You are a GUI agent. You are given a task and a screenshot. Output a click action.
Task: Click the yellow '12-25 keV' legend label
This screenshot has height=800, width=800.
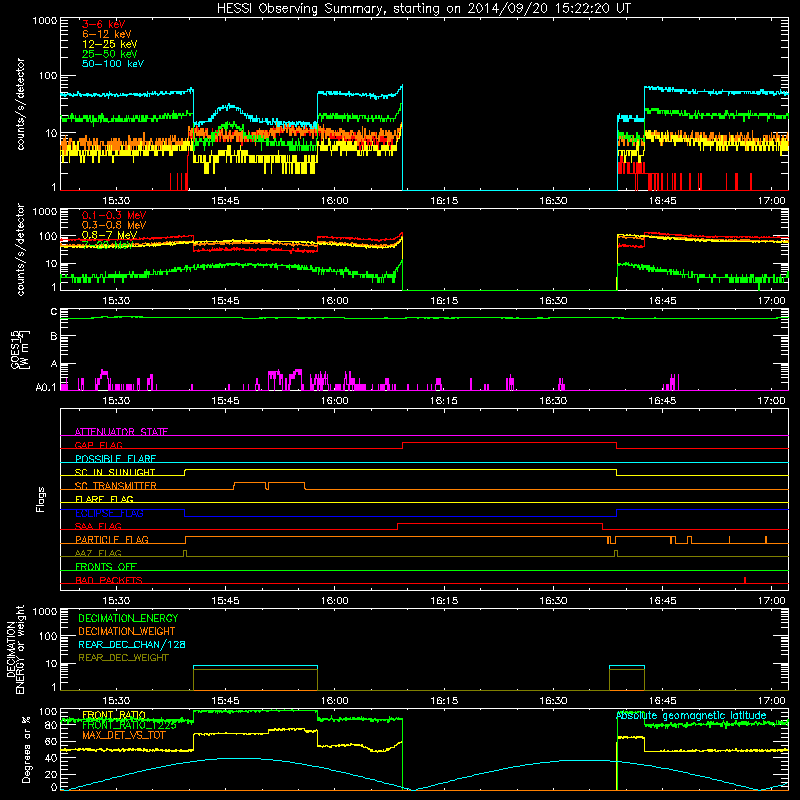click(110, 44)
